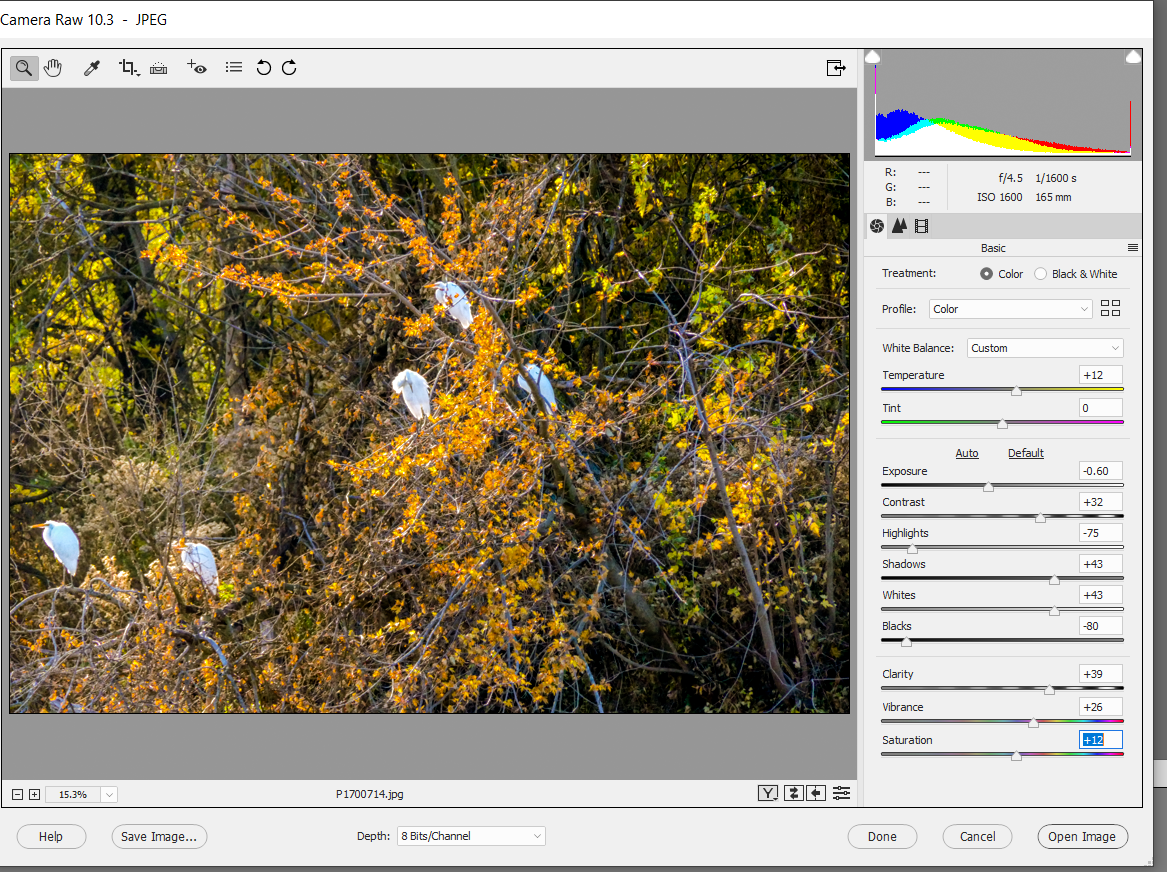This screenshot has width=1167, height=872.
Task: Select the Straighten tool
Action: (158, 68)
